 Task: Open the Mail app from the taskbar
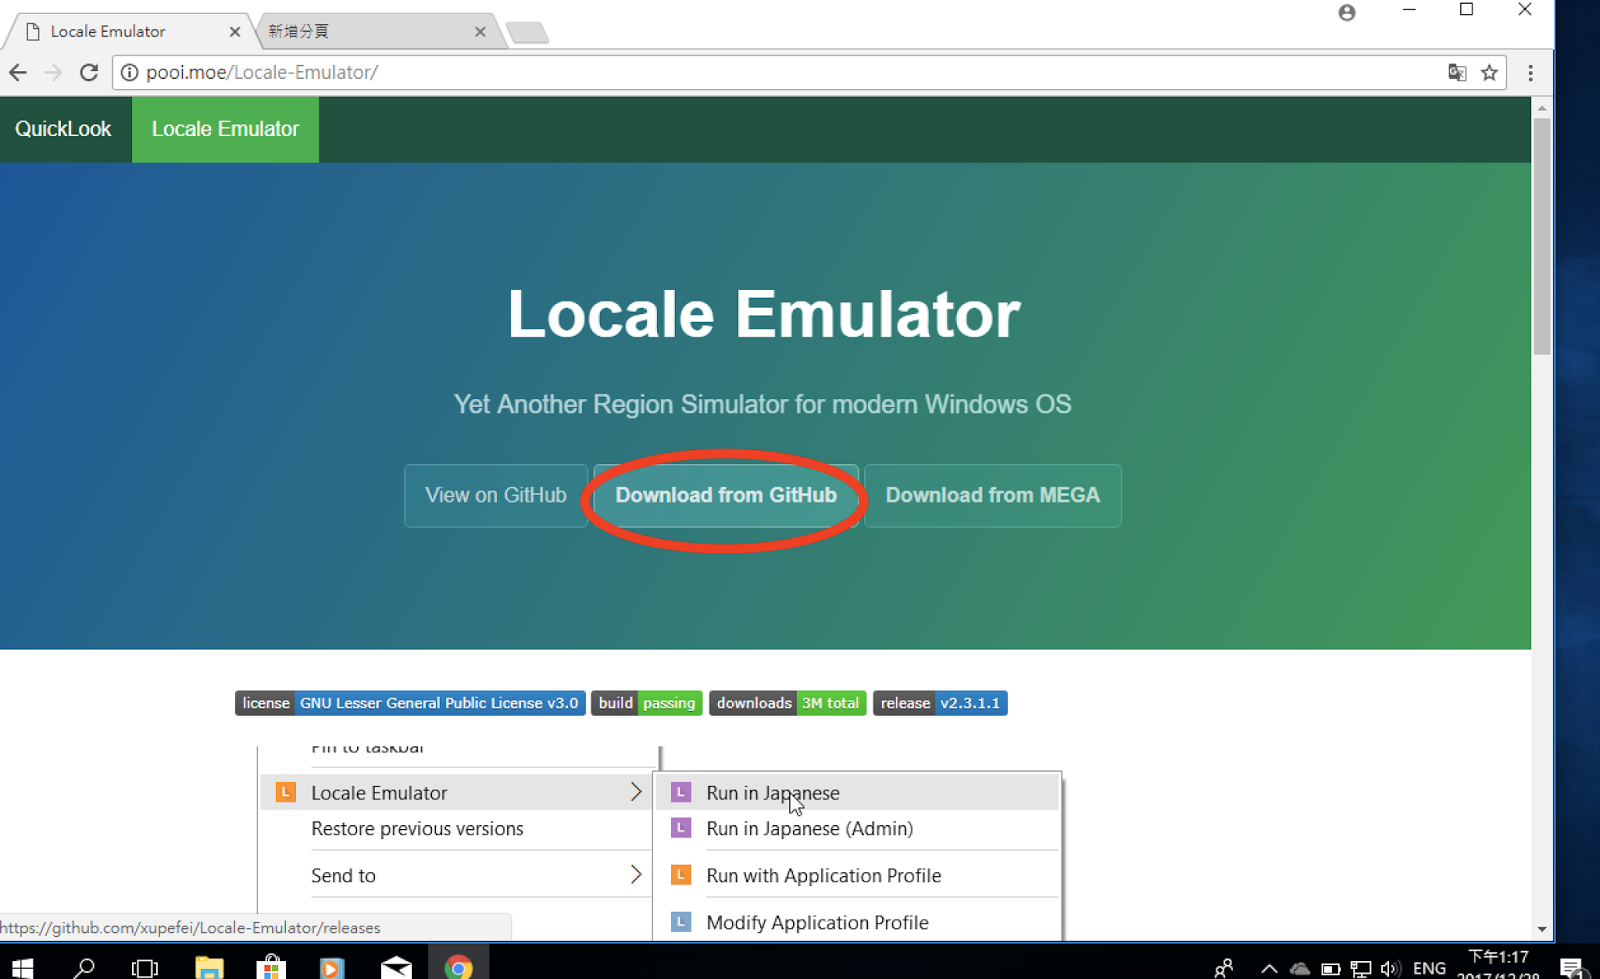[396, 967]
